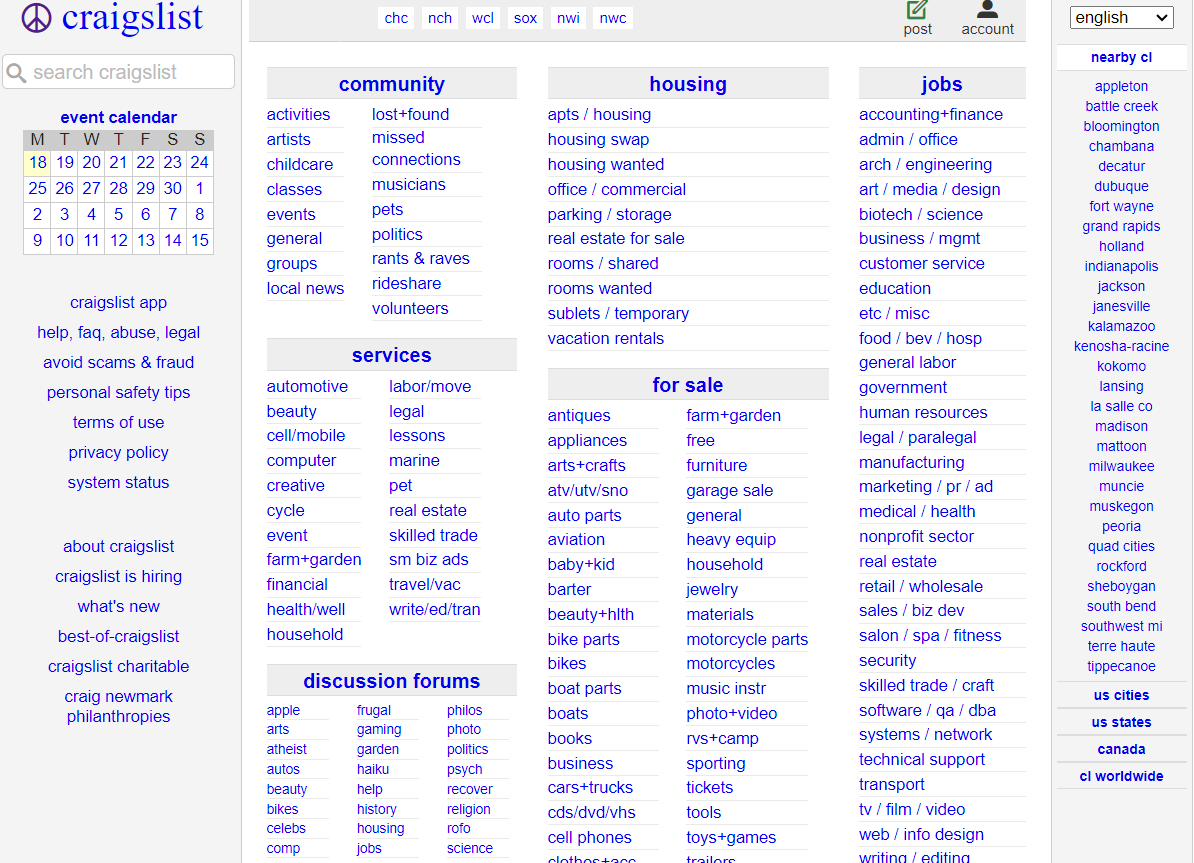Image resolution: width=1194 pixels, height=863 pixels.
Task: Open the discussion forums header
Action: point(391,681)
